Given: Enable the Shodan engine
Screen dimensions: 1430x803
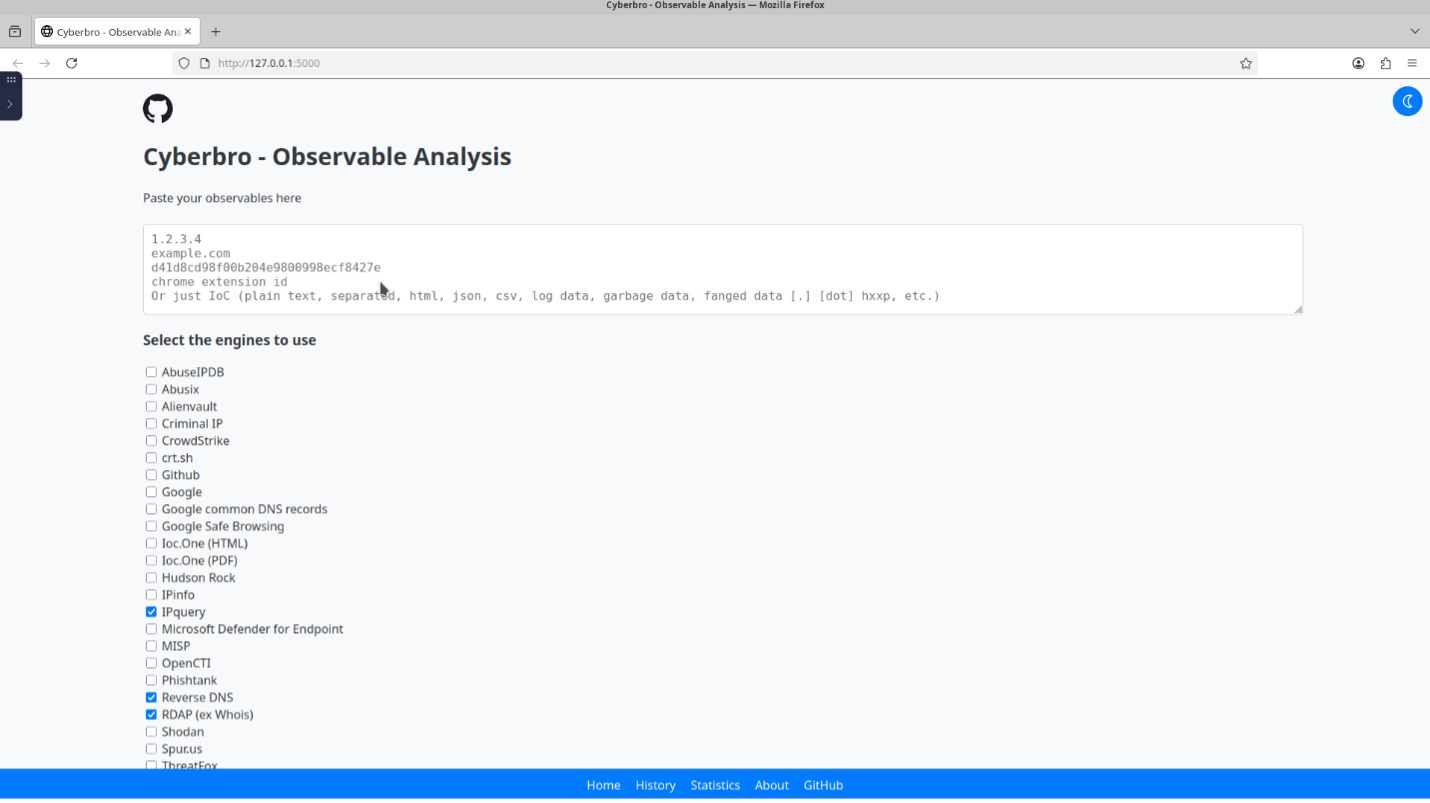Looking at the screenshot, I should [151, 732].
